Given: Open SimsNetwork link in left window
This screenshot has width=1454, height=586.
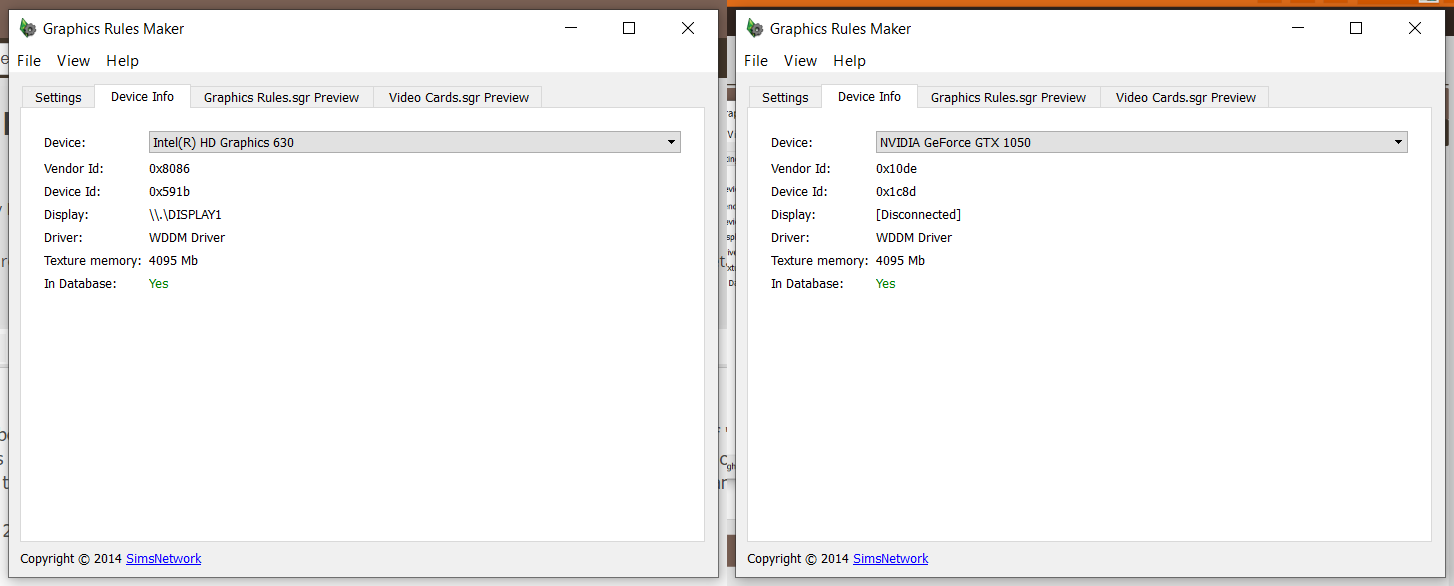Looking at the screenshot, I should [164, 559].
